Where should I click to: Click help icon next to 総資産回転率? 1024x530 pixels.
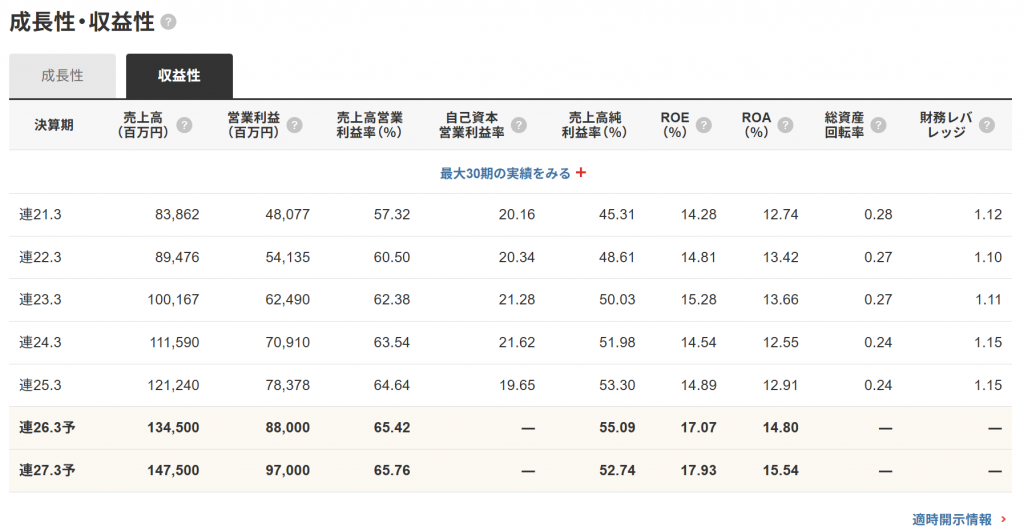(878, 125)
